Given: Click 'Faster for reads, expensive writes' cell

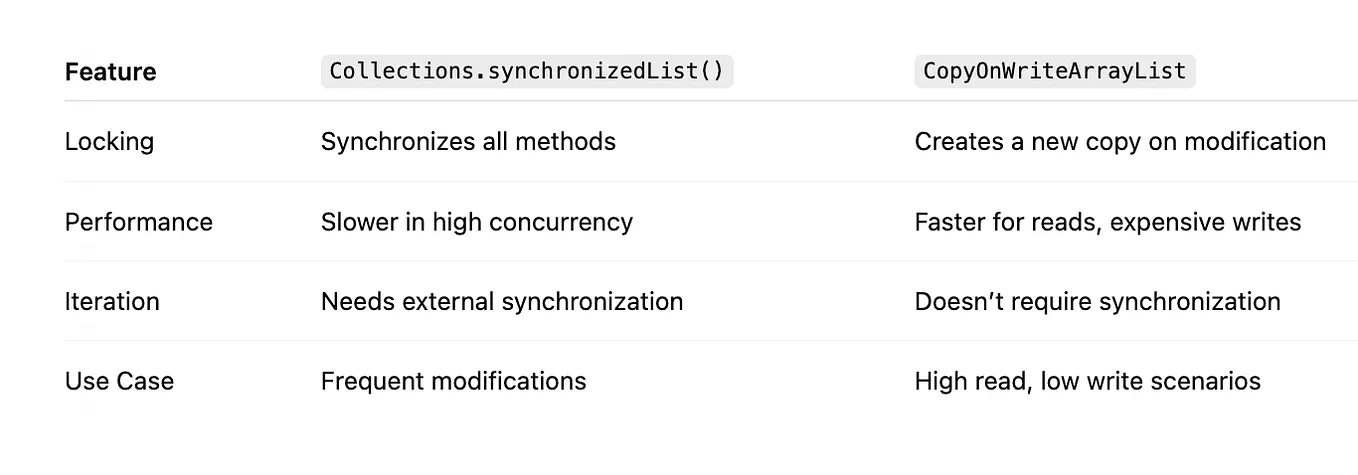Looking at the screenshot, I should point(1107,222).
